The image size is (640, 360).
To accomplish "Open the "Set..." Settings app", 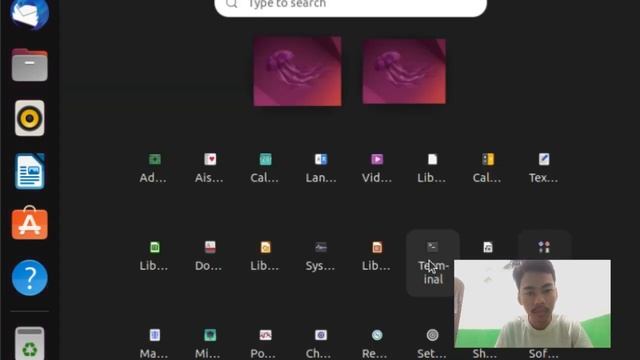I will click(x=432, y=344).
